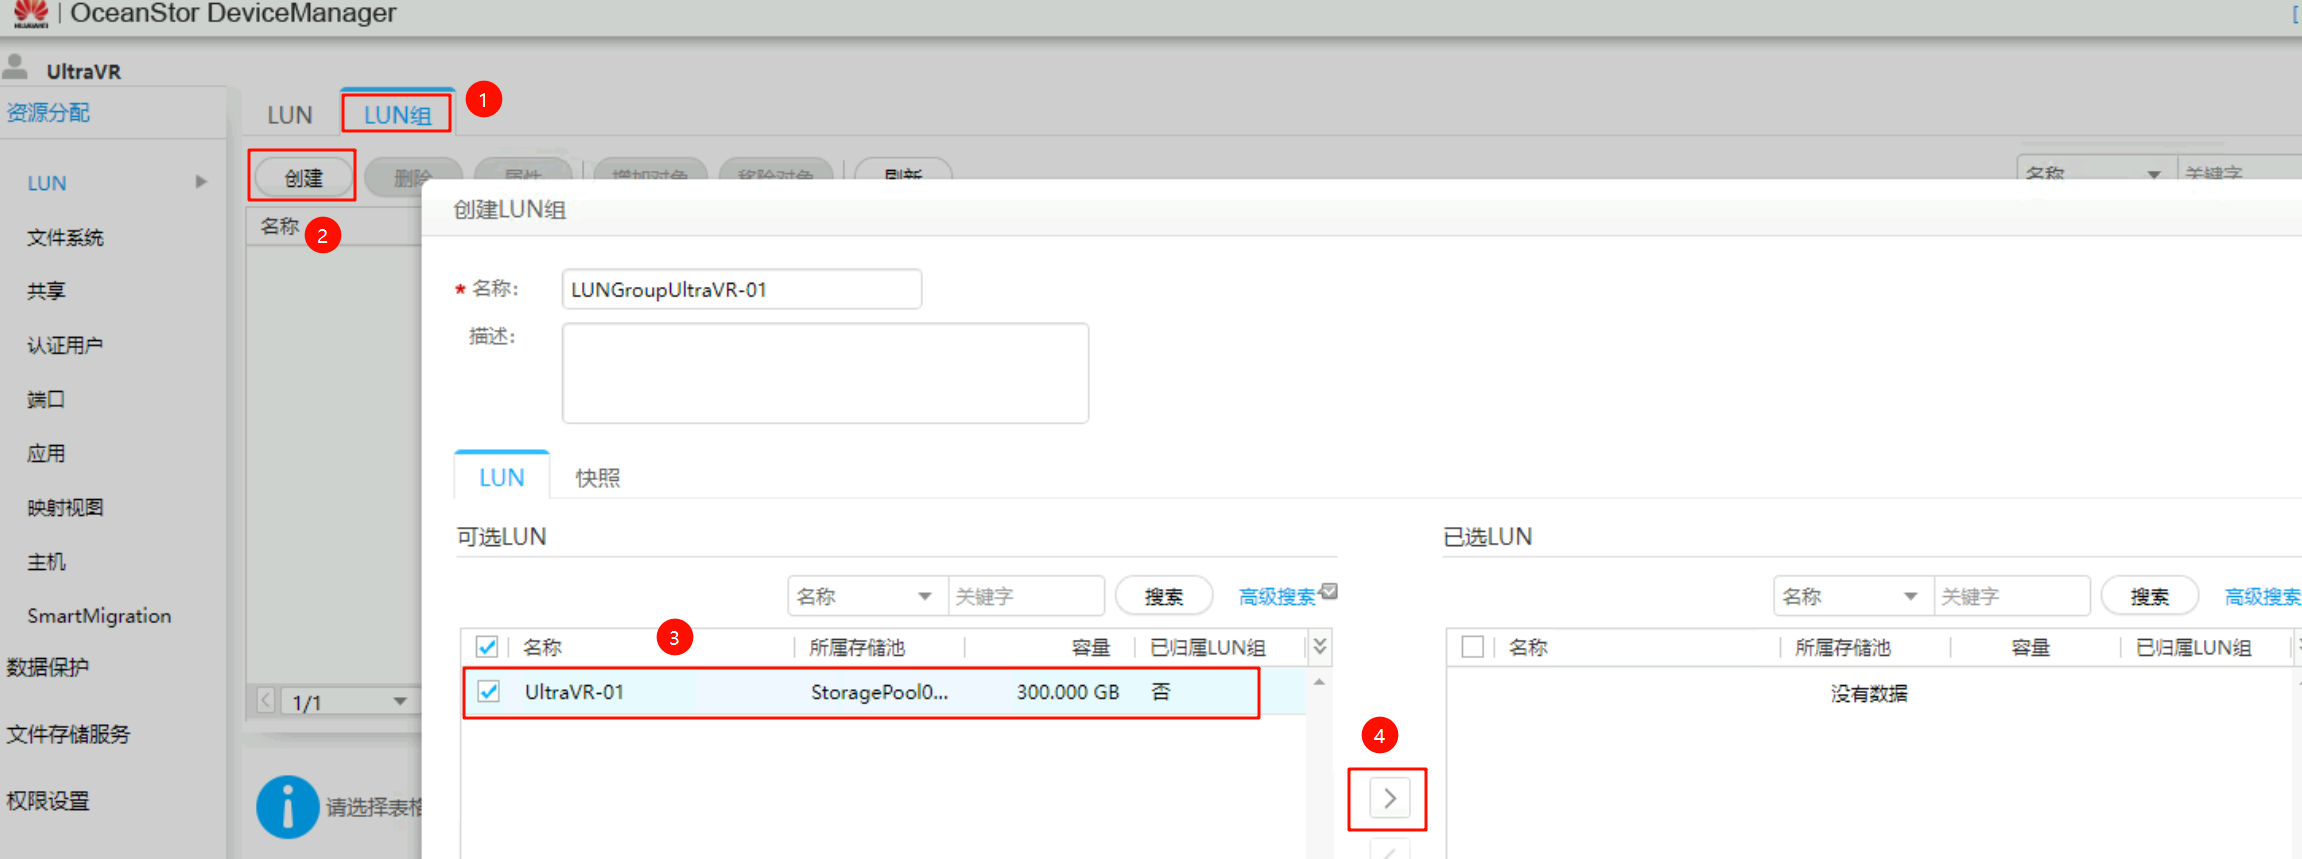Click the UltraVR user avatar icon
Image resolution: width=2302 pixels, height=859 pixels.
click(x=16, y=68)
